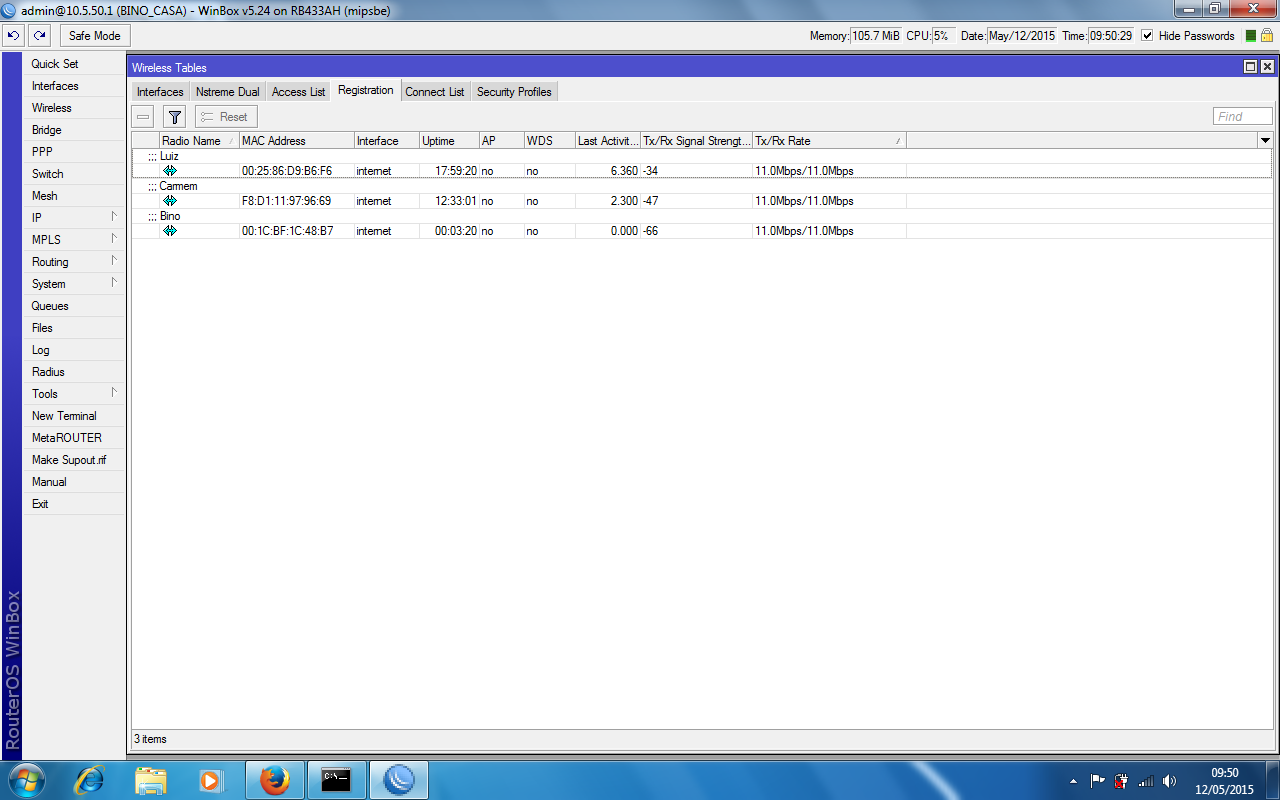Viewport: 1280px width, 800px height.
Task: Open the Connect List tab
Action: pos(435,92)
